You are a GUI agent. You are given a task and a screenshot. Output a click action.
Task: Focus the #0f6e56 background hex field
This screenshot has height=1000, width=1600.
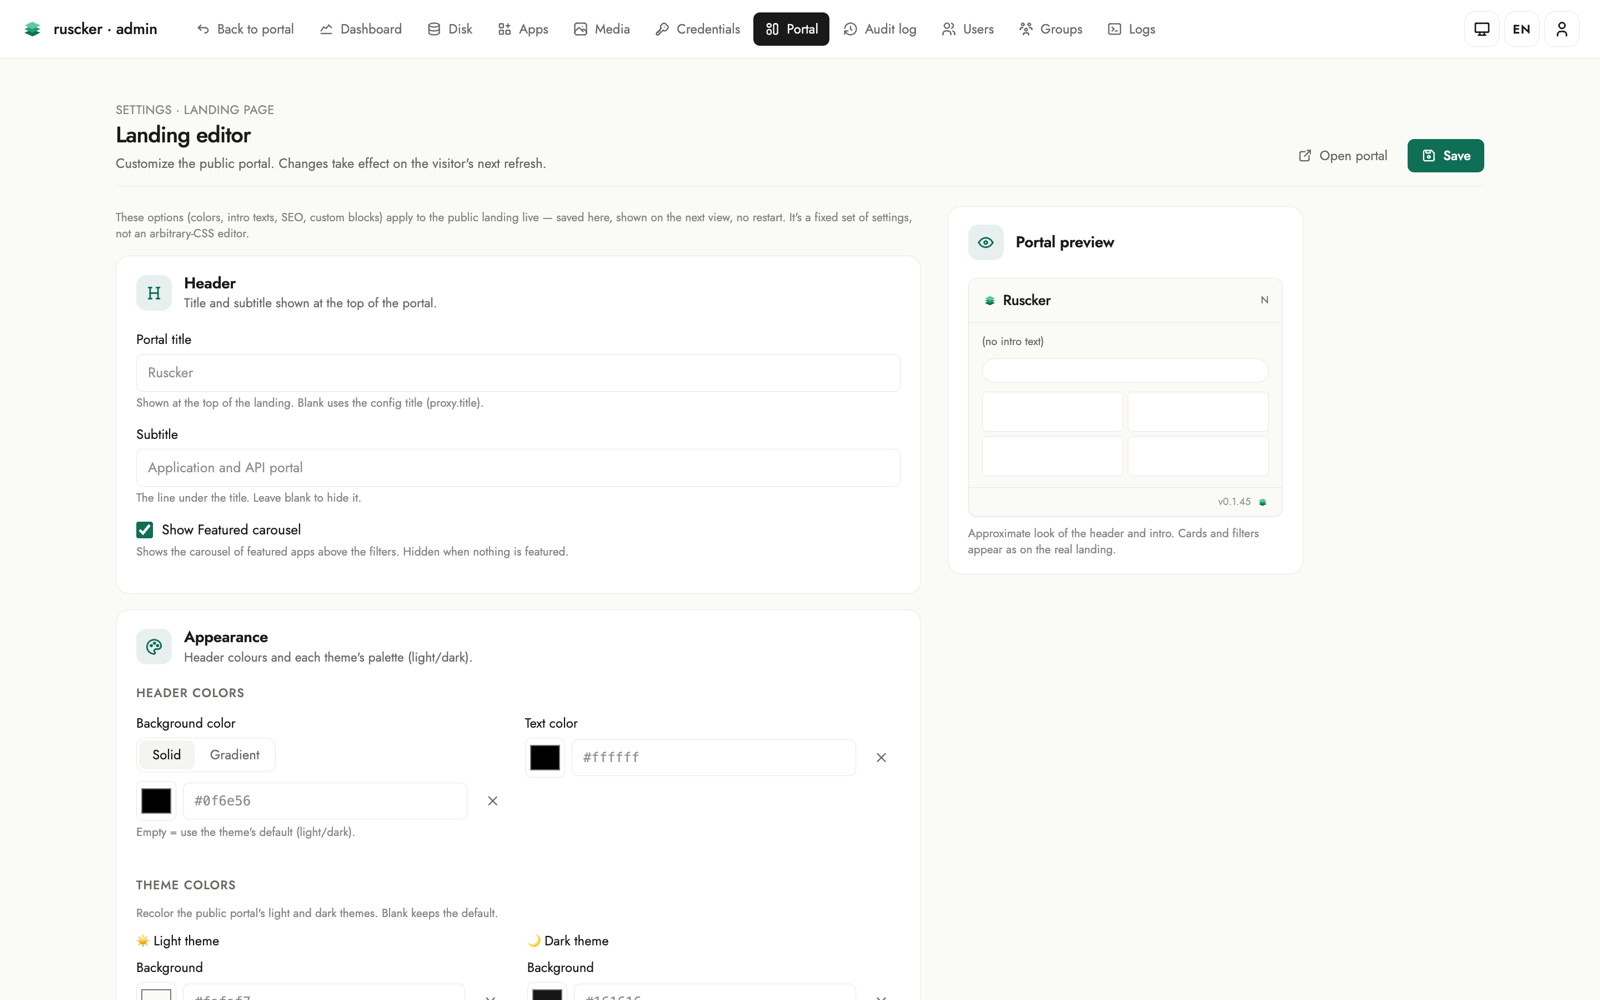coord(325,801)
